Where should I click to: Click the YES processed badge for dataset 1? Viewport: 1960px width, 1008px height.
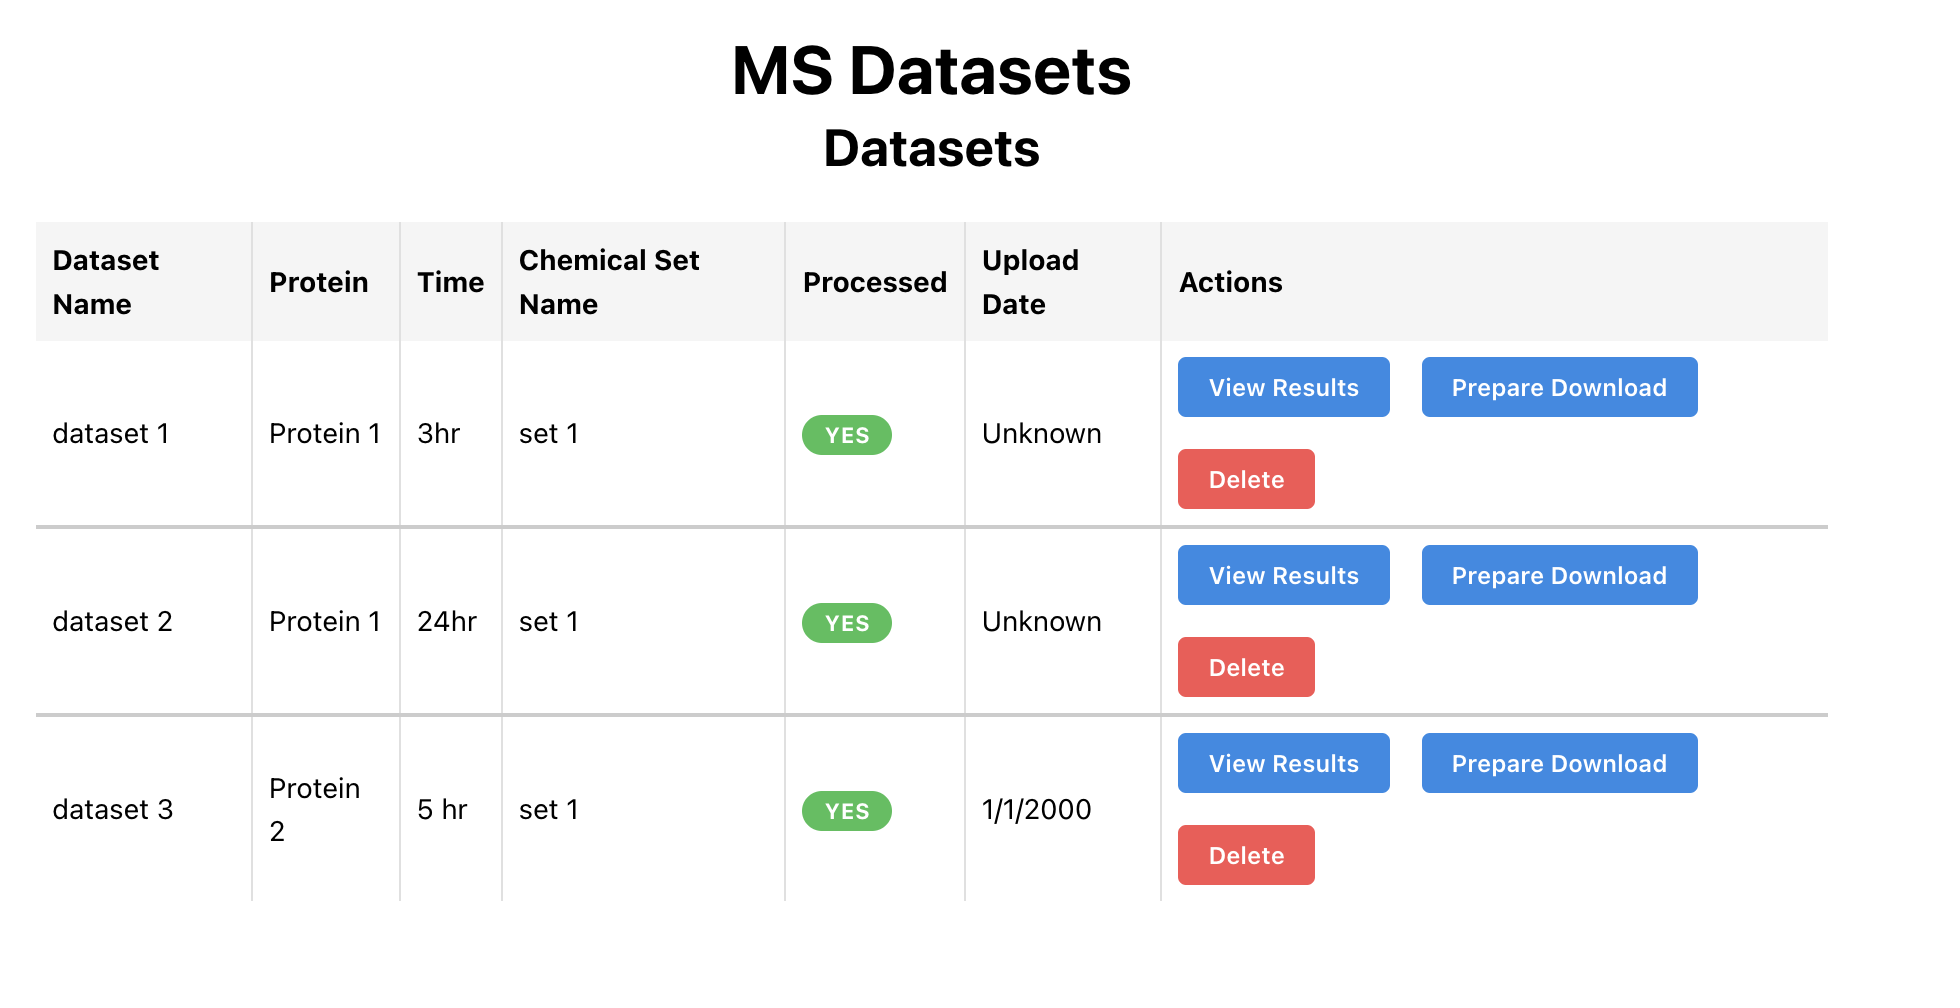point(846,435)
